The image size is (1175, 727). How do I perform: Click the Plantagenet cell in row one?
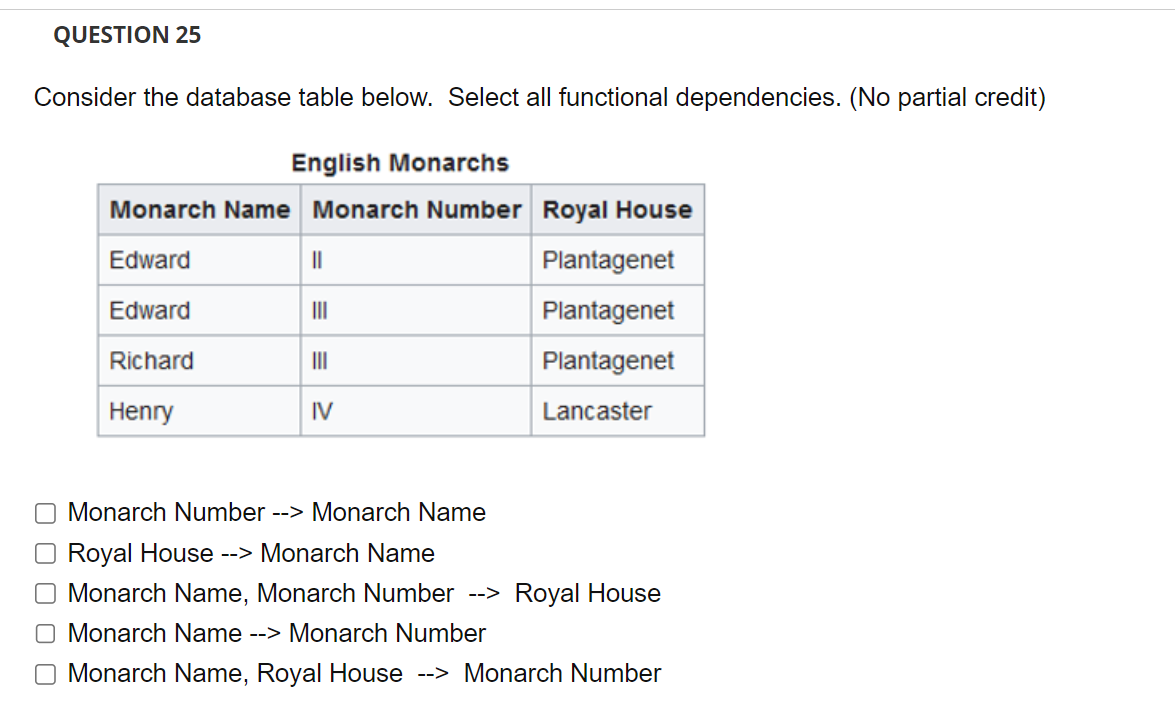609,260
